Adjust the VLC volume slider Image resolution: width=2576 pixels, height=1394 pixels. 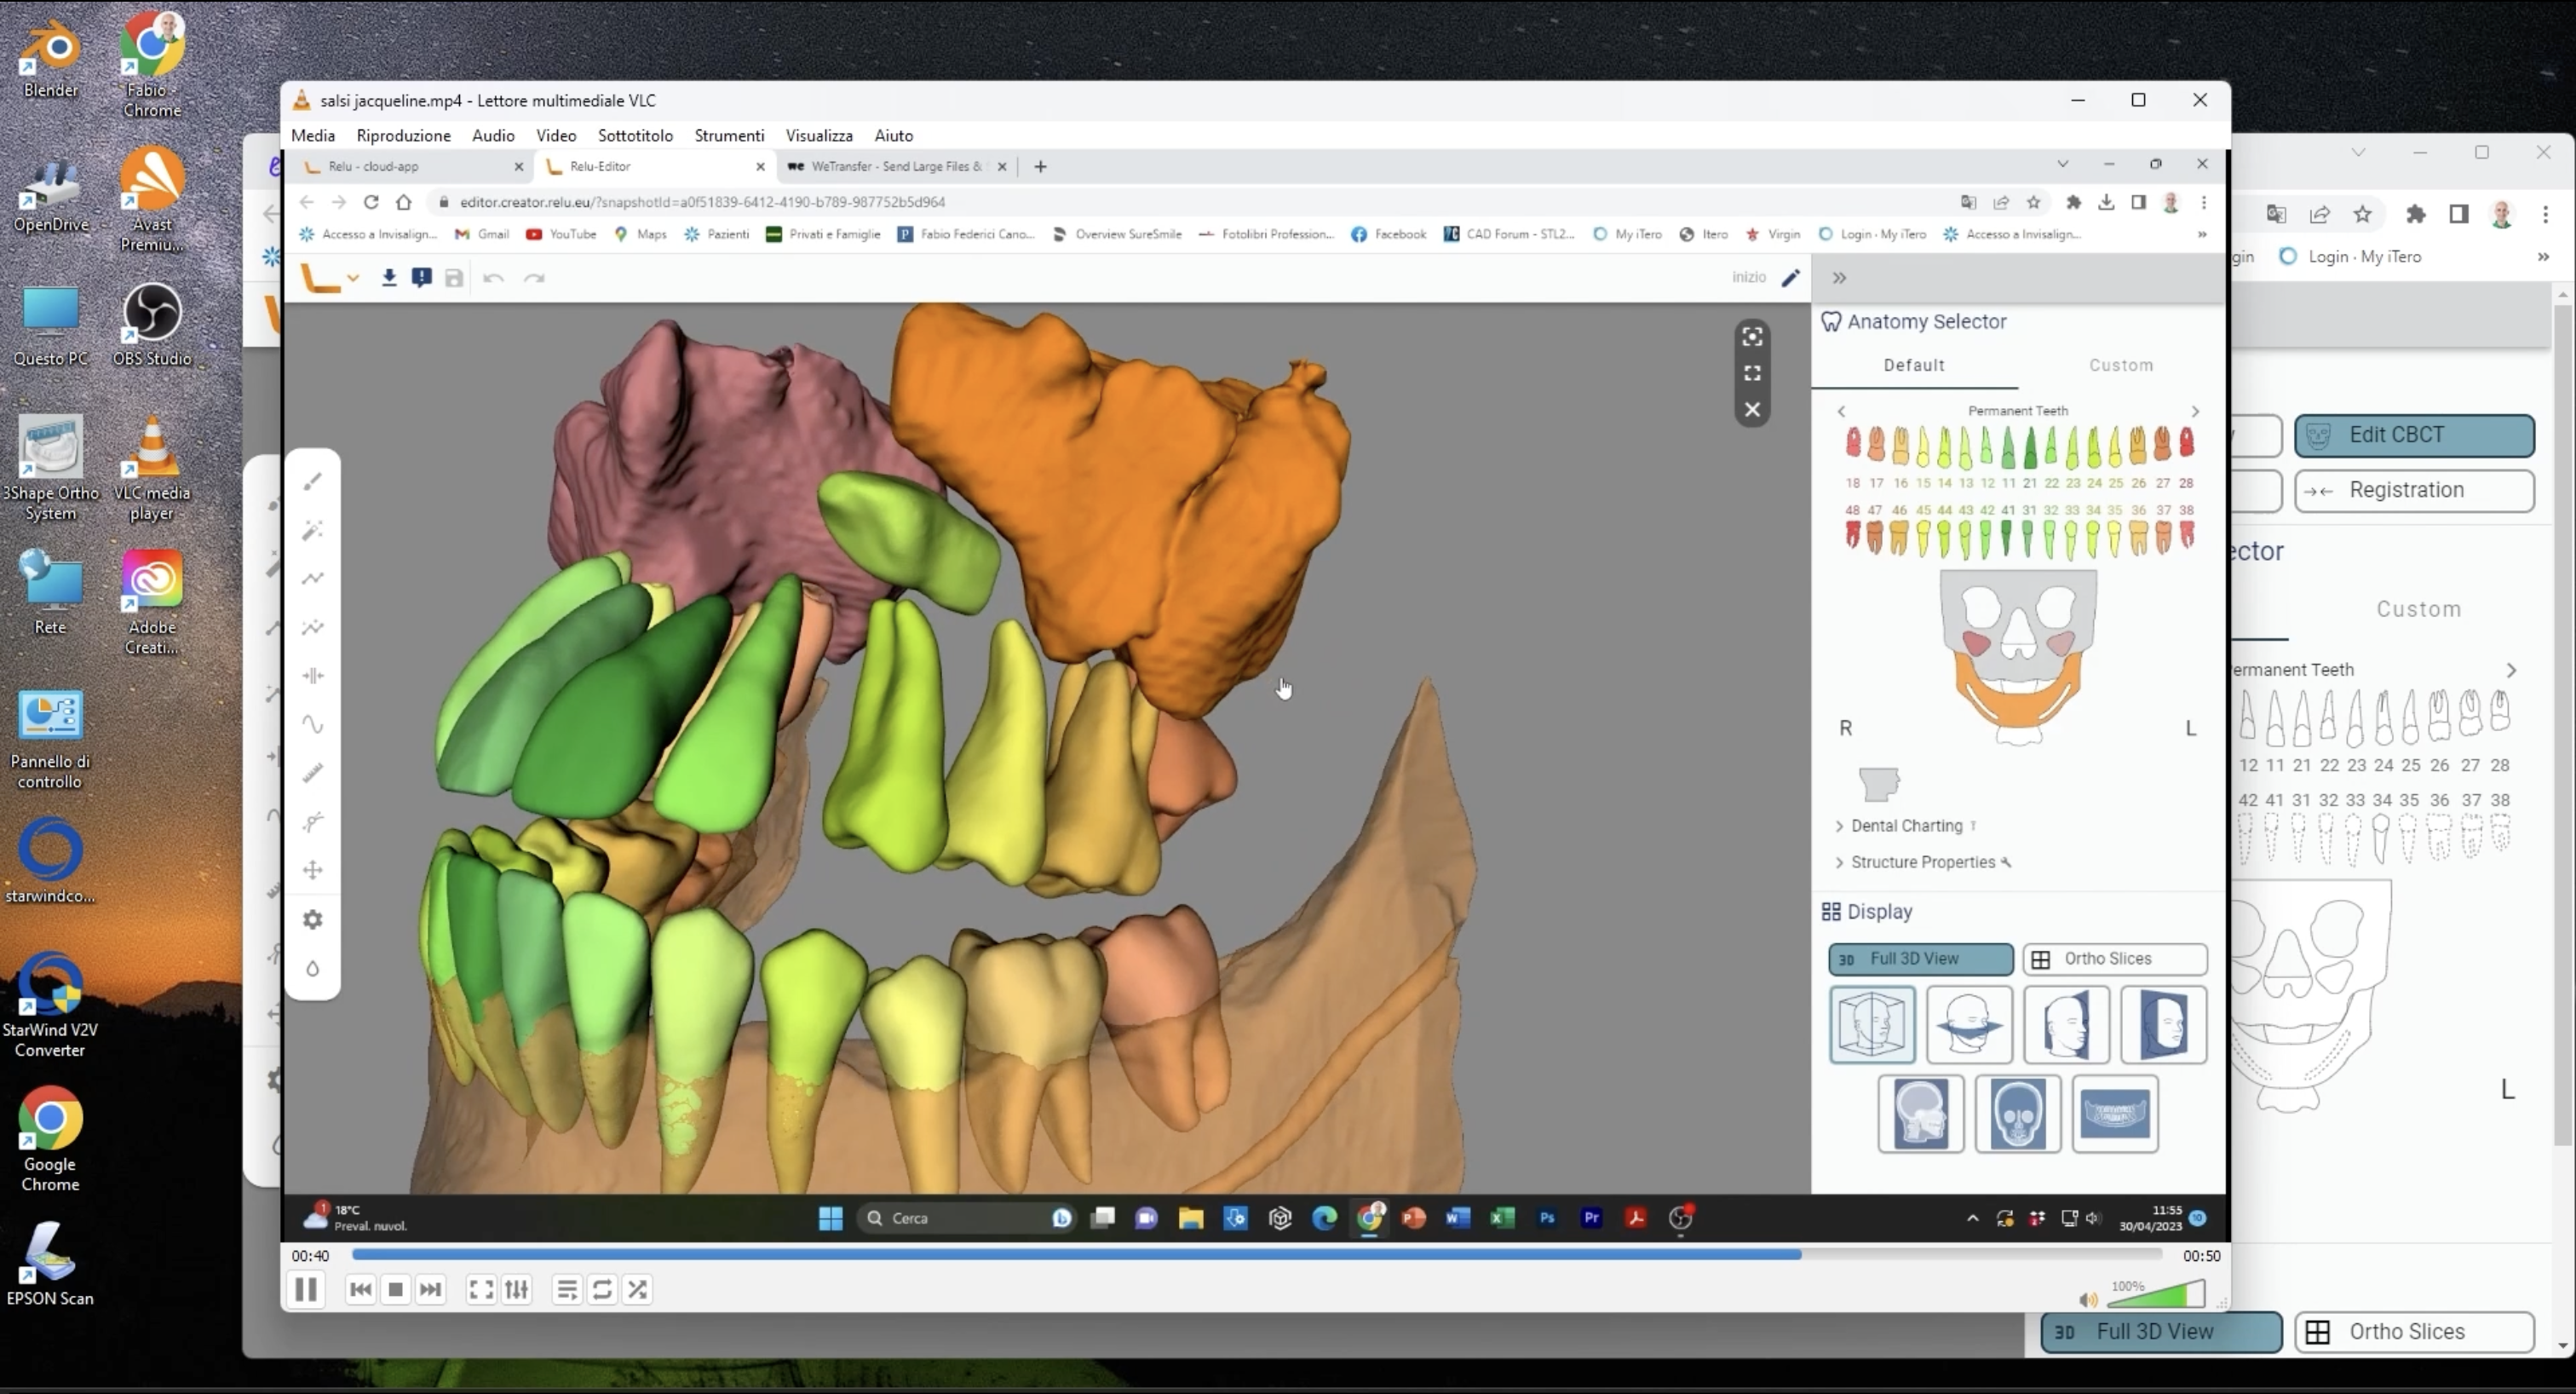2157,1294
